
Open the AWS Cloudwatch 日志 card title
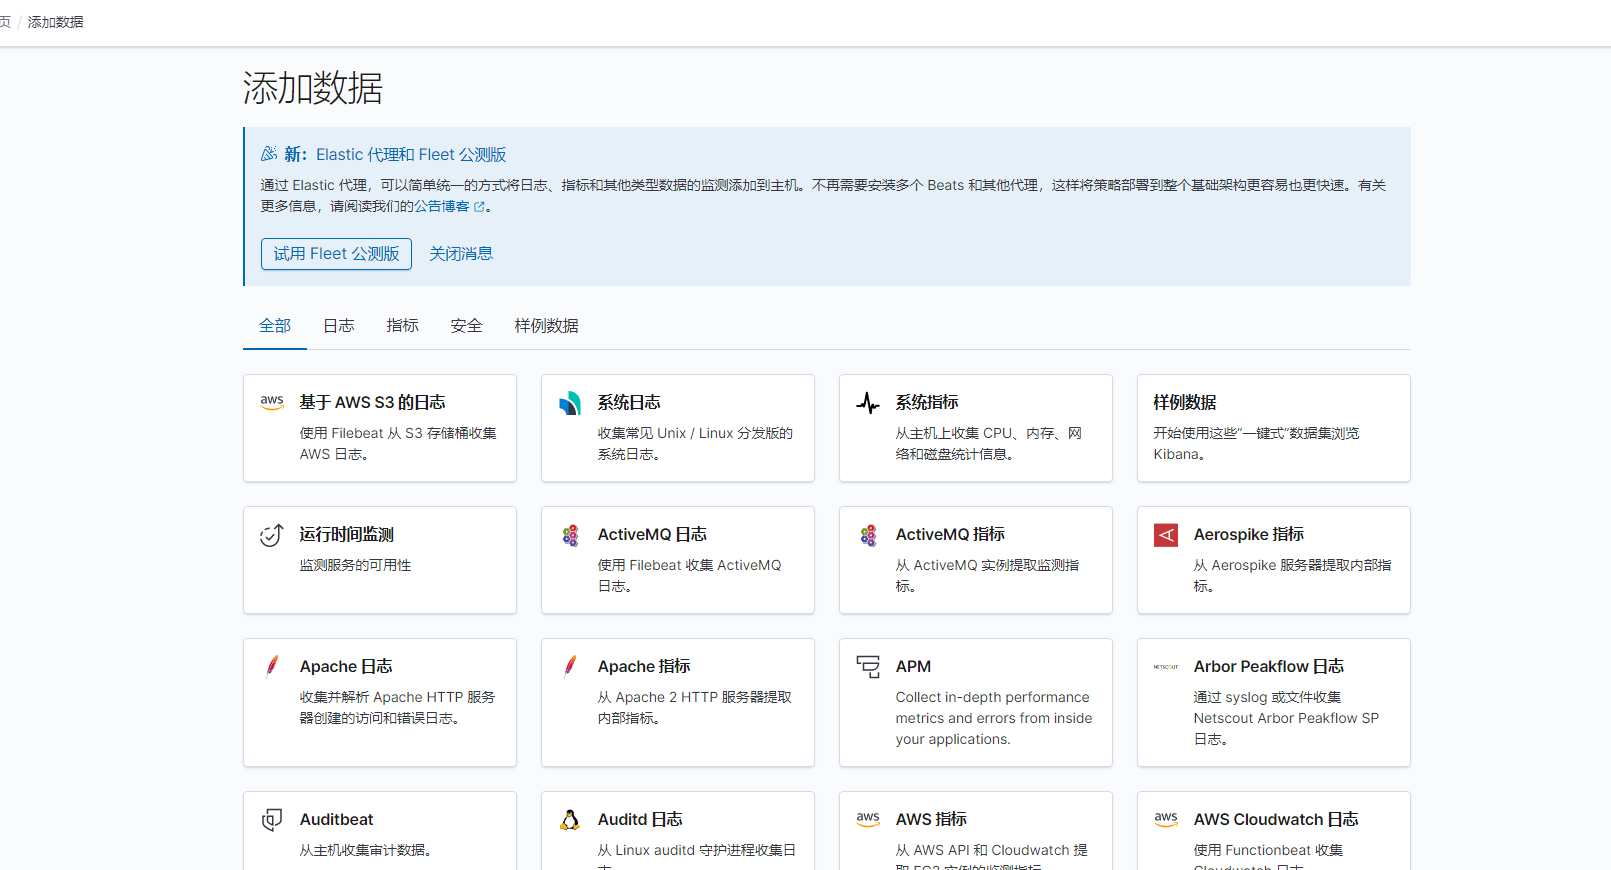[x=1276, y=819]
